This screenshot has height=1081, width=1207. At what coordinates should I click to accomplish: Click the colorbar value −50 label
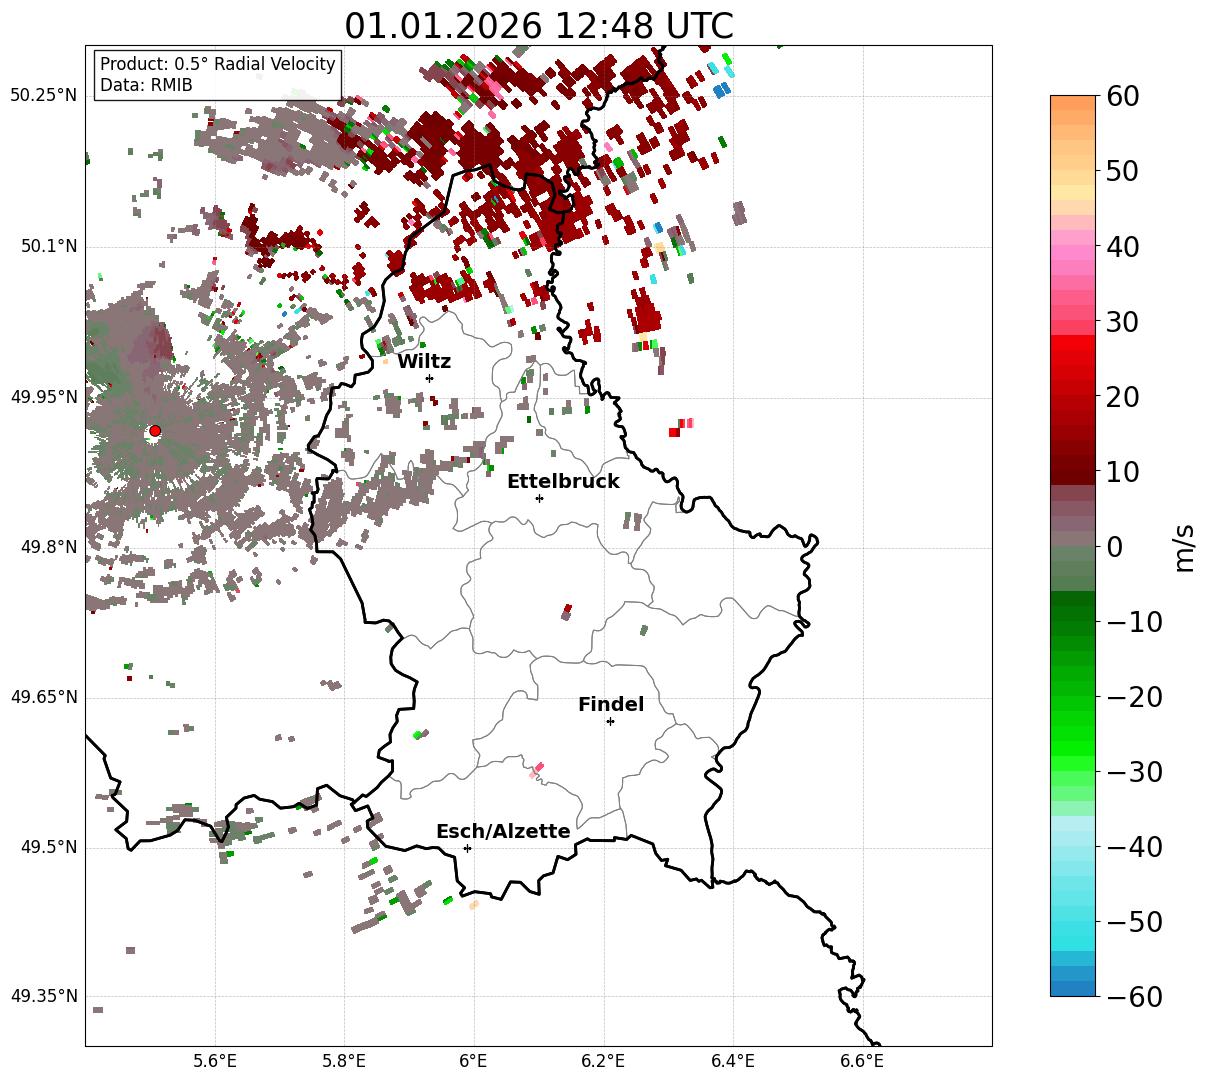point(1134,921)
